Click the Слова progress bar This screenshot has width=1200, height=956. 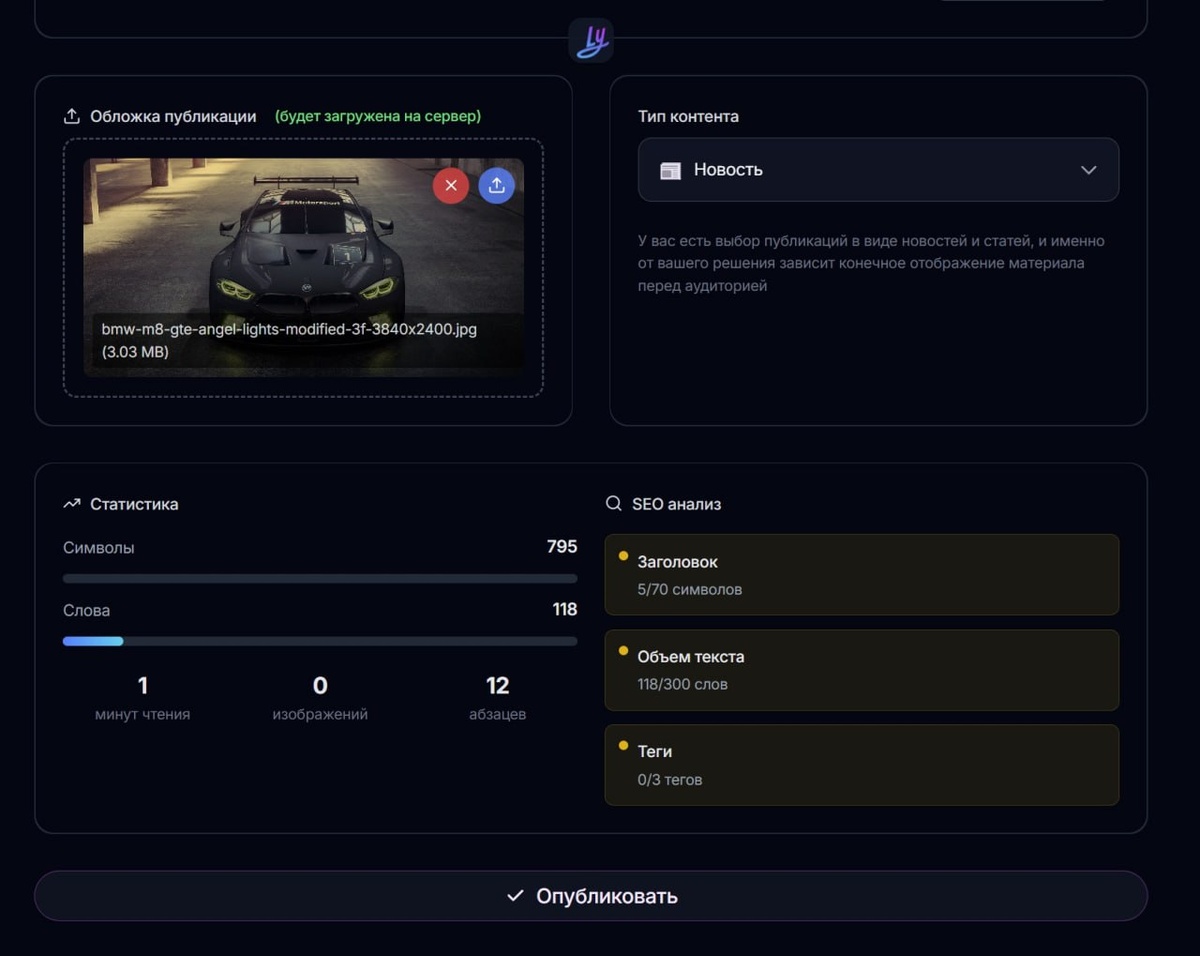(320, 641)
